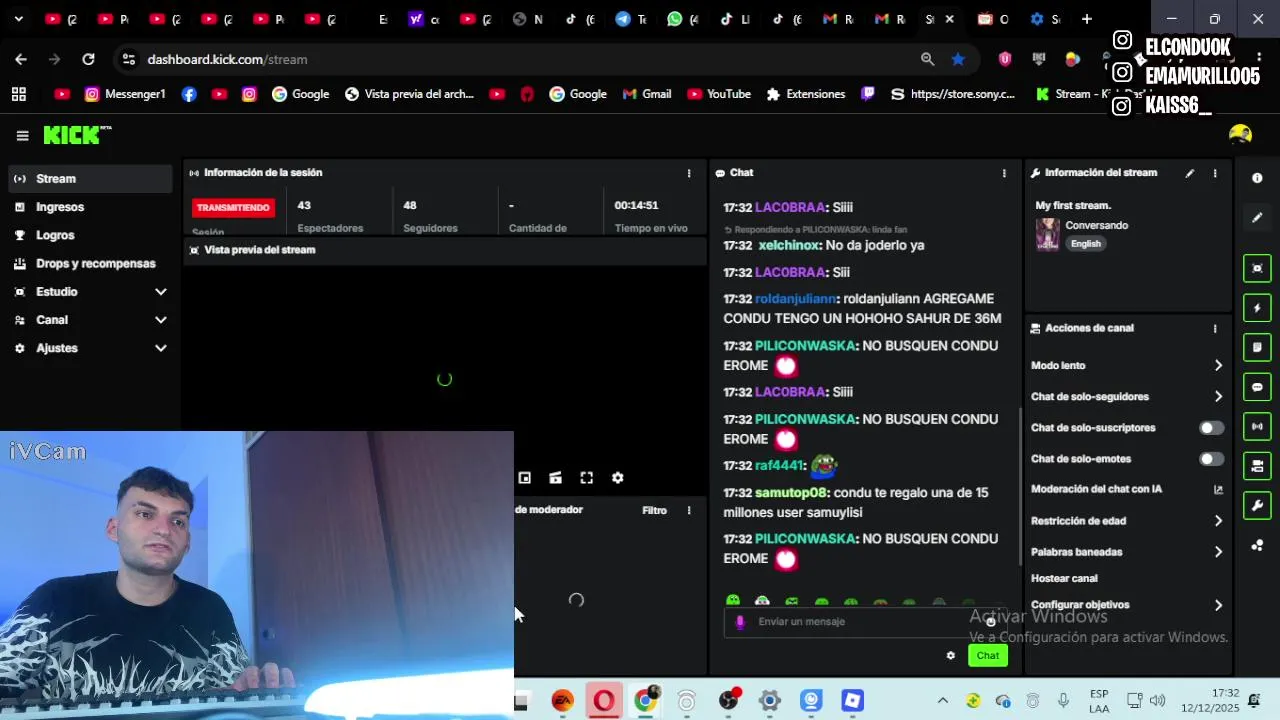Open Extensiones bookmark
The image size is (1280, 720).
tap(805, 94)
